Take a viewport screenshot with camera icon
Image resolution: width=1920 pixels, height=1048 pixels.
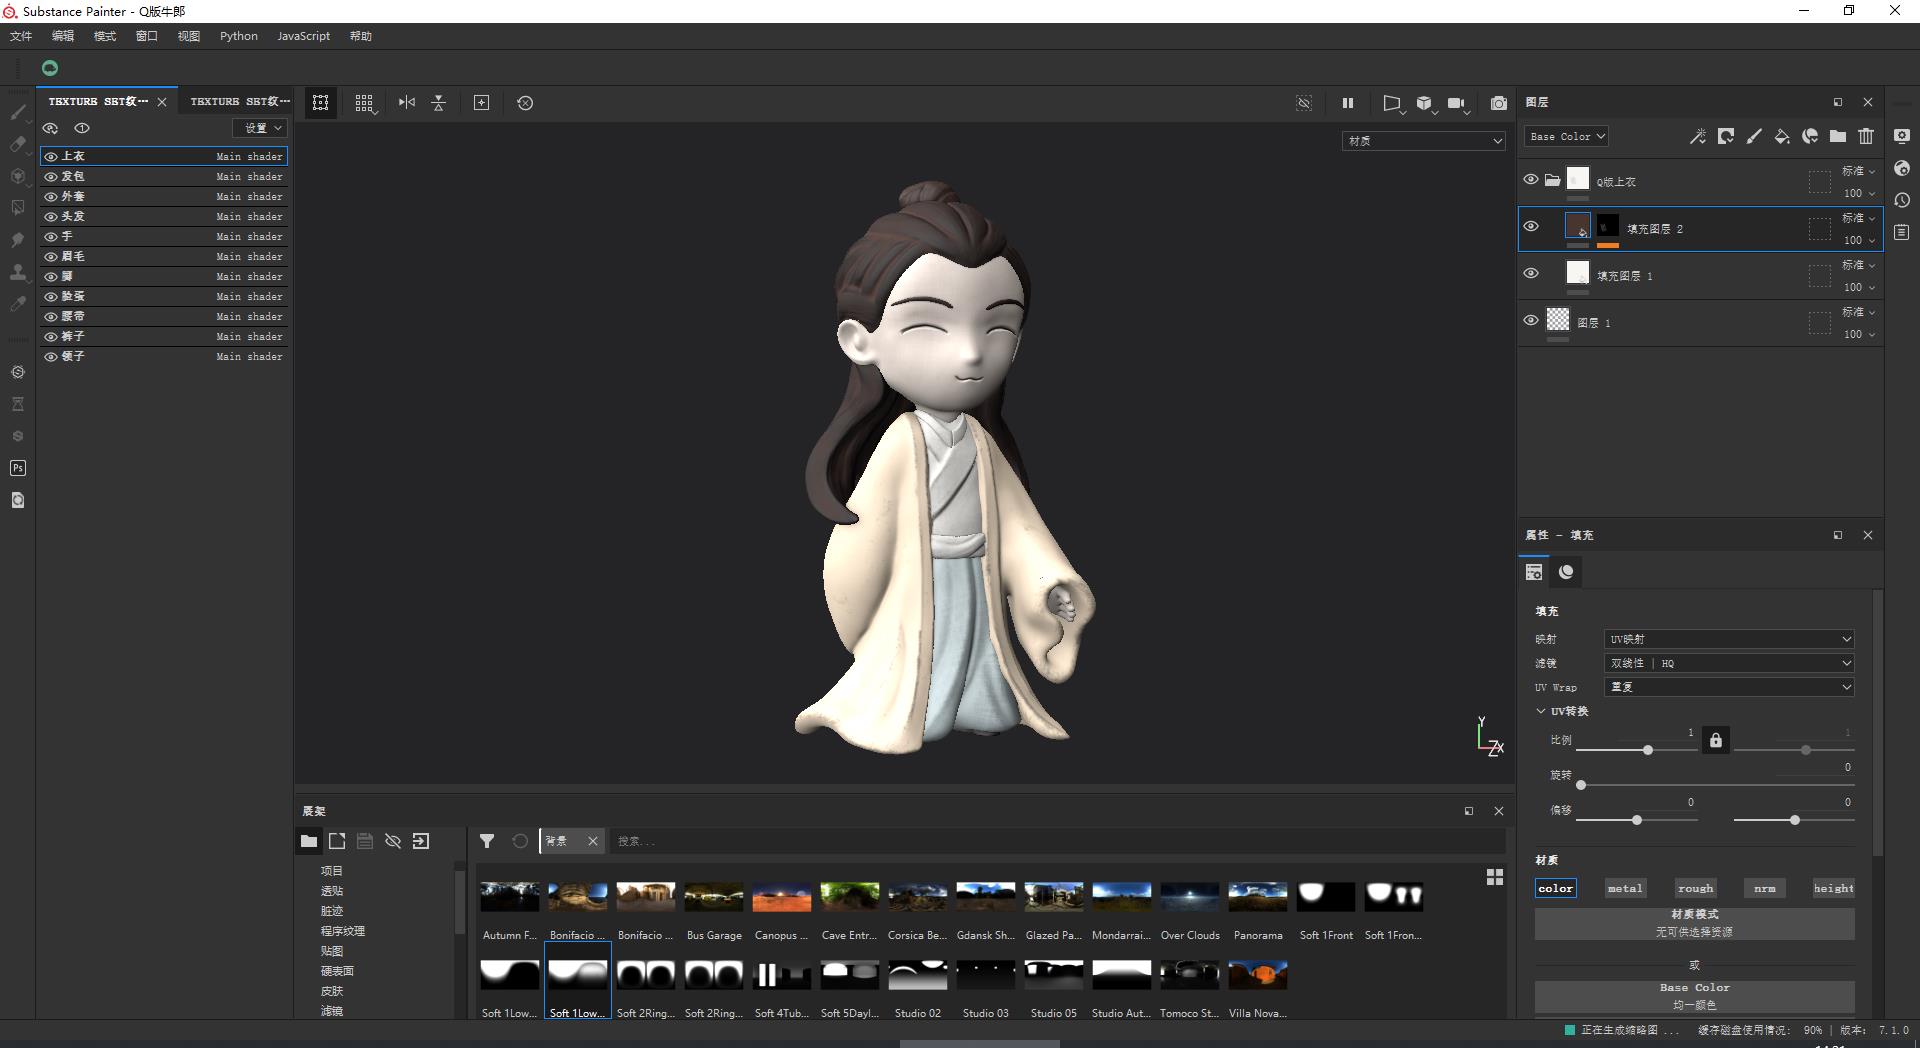pos(1498,103)
